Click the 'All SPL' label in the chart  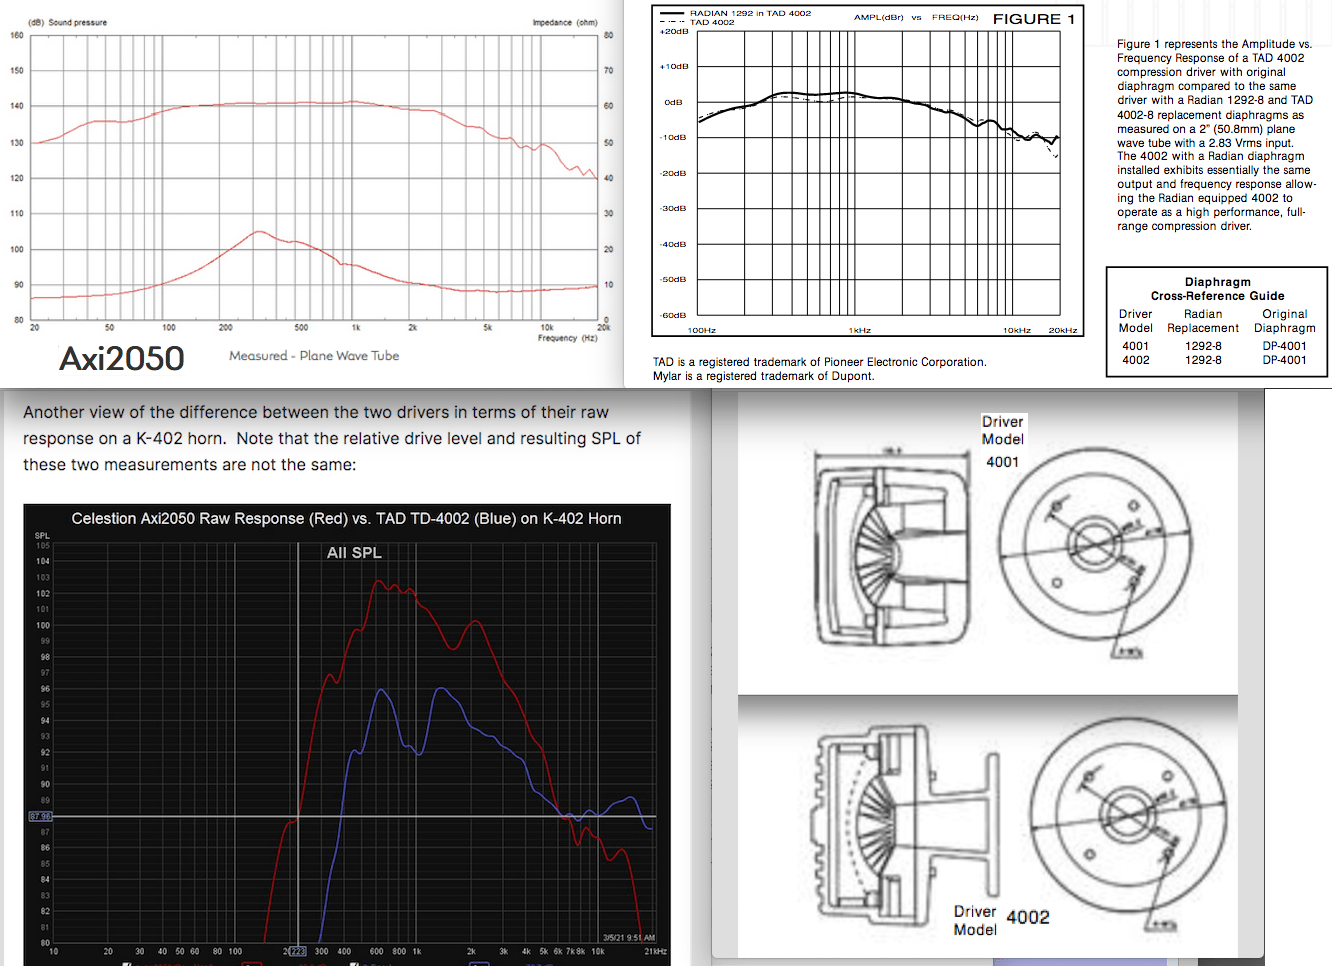click(354, 552)
